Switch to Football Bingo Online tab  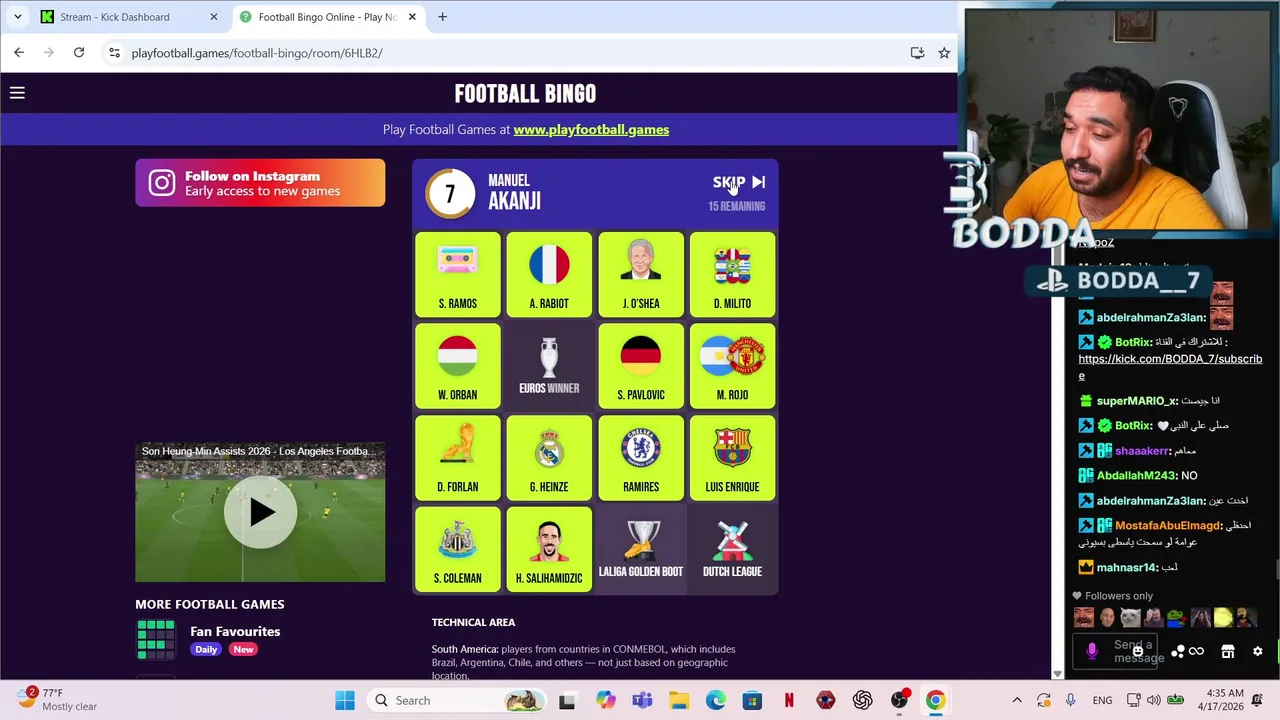pyautogui.click(x=327, y=17)
